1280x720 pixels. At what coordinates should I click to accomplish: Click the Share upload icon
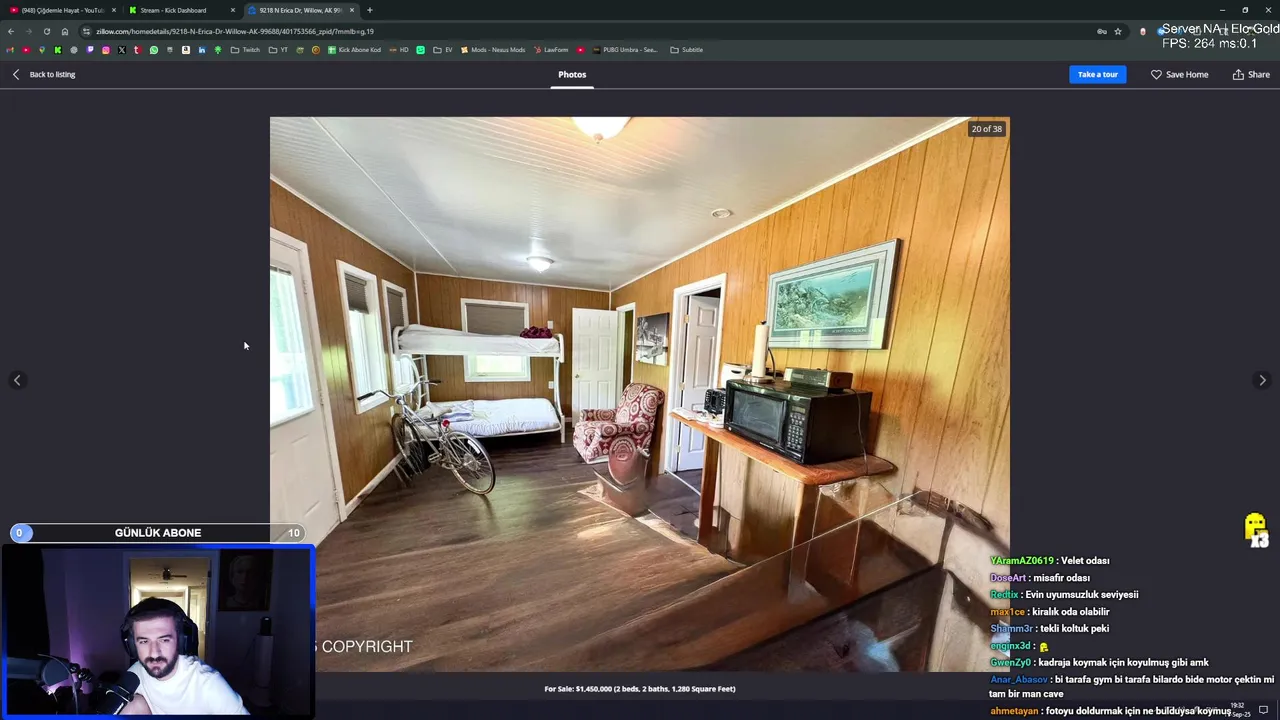click(x=1238, y=74)
